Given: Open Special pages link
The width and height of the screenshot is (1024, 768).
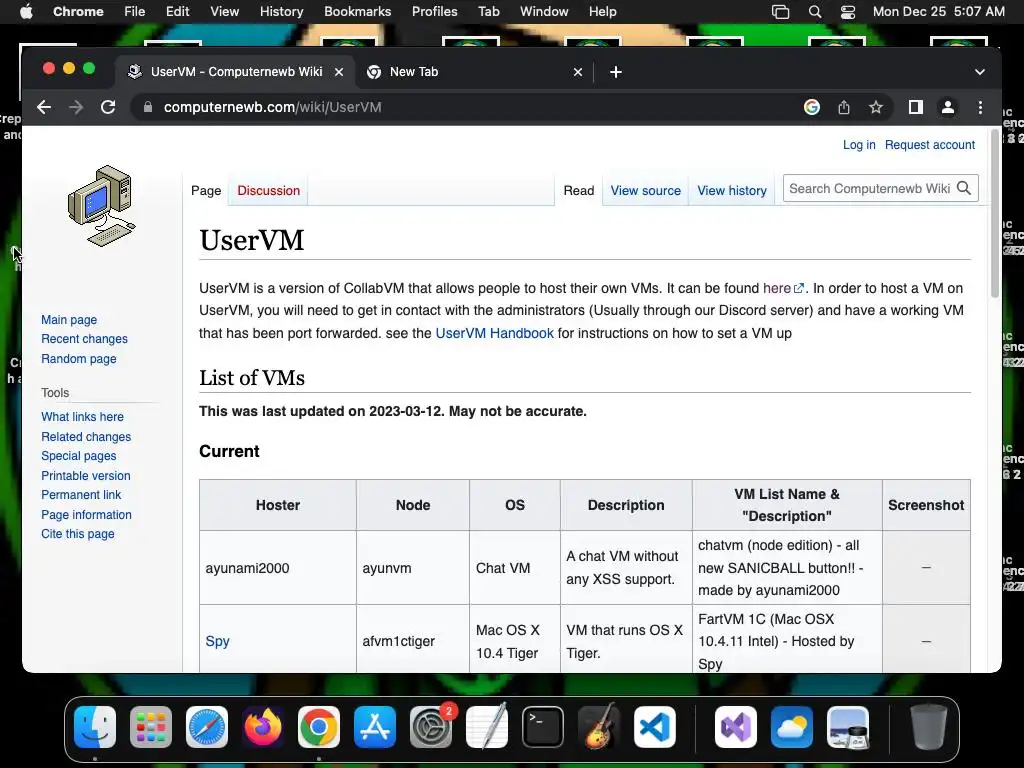Looking at the screenshot, I should (x=78, y=456).
